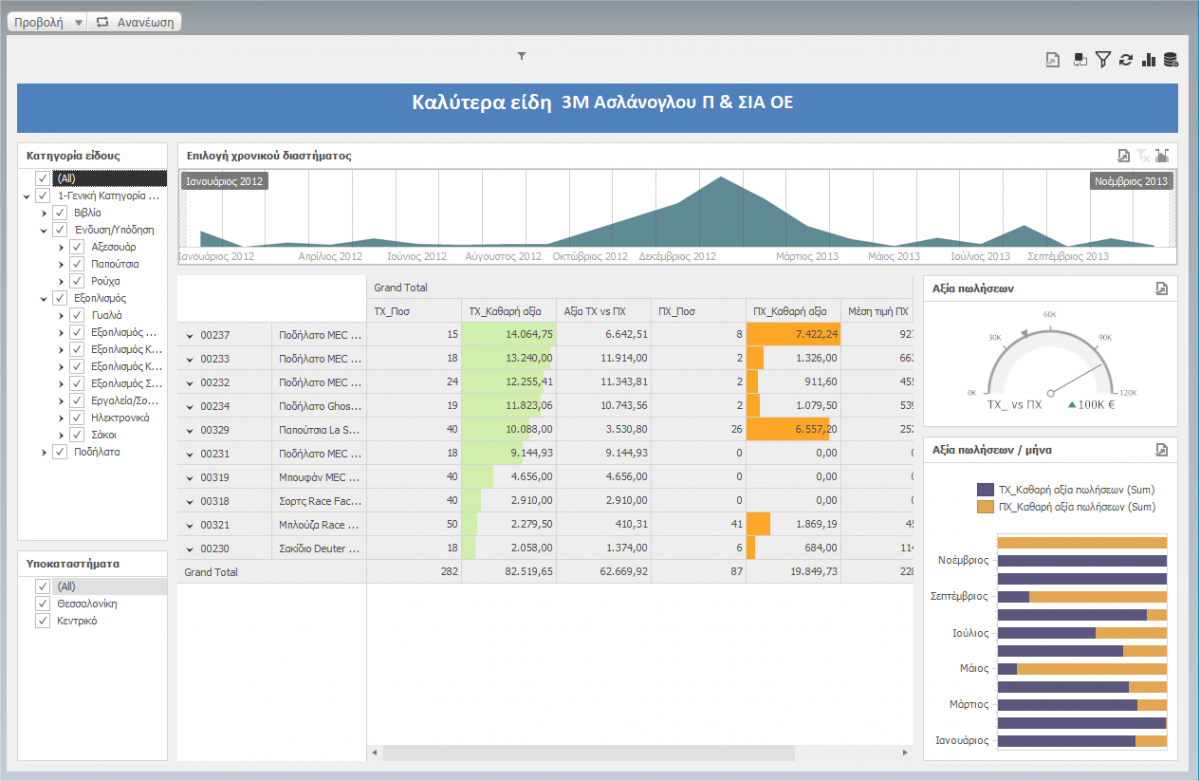The width and height of the screenshot is (1200, 781).
Task: Click the ΤΧ_Καθαρή αξία column header
Action: [508, 311]
